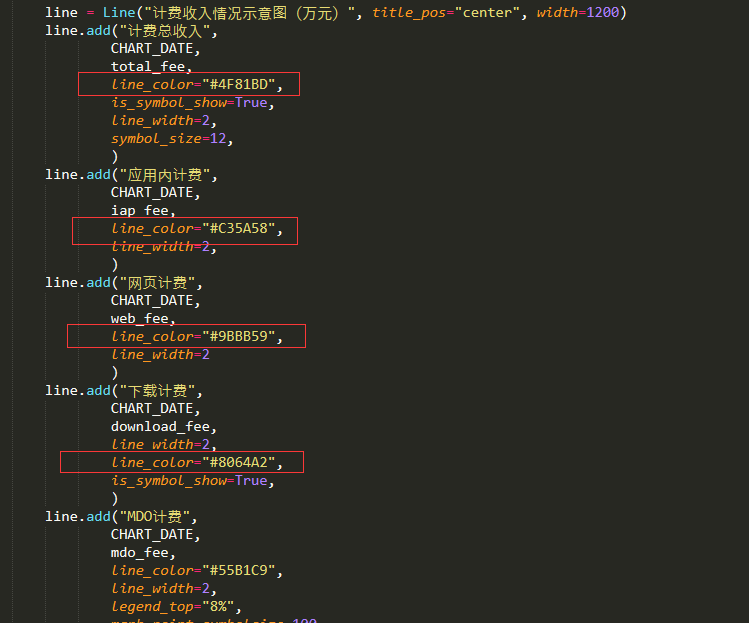This screenshot has height=623, width=749.
Task: Click is_symbol_show=True under download_fee
Action: (x=189, y=481)
